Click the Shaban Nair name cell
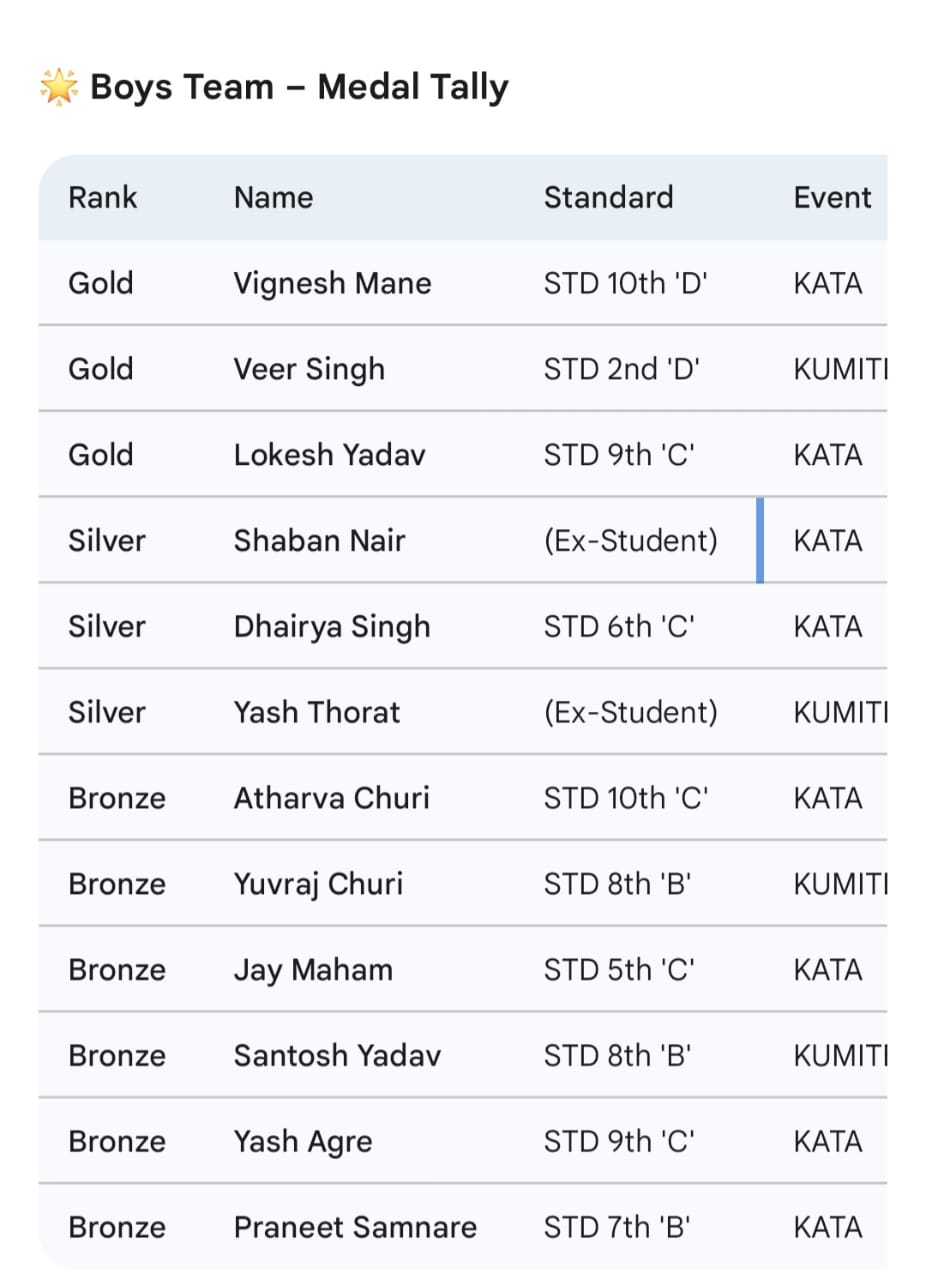The image size is (926, 1280). tap(319, 541)
